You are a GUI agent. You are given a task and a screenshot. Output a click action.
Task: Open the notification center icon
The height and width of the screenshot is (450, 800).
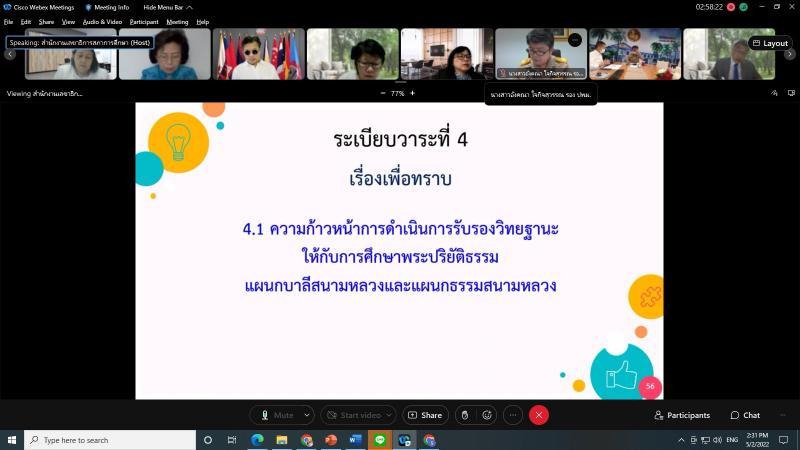coord(784,440)
